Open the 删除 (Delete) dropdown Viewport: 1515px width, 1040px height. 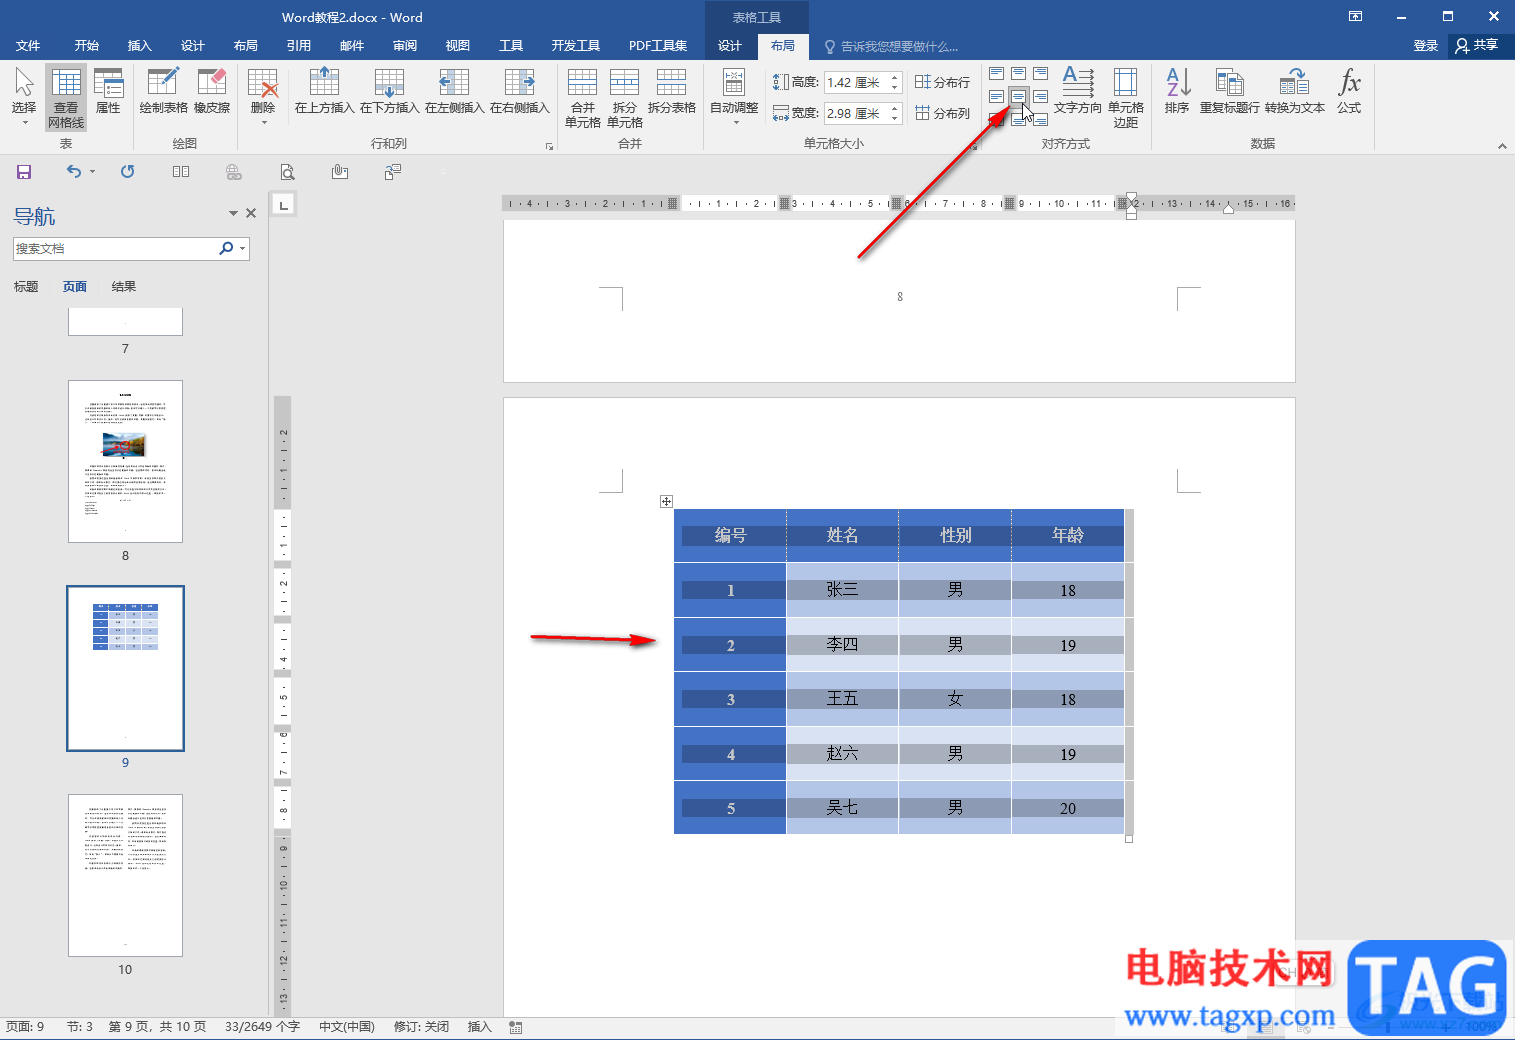(263, 96)
